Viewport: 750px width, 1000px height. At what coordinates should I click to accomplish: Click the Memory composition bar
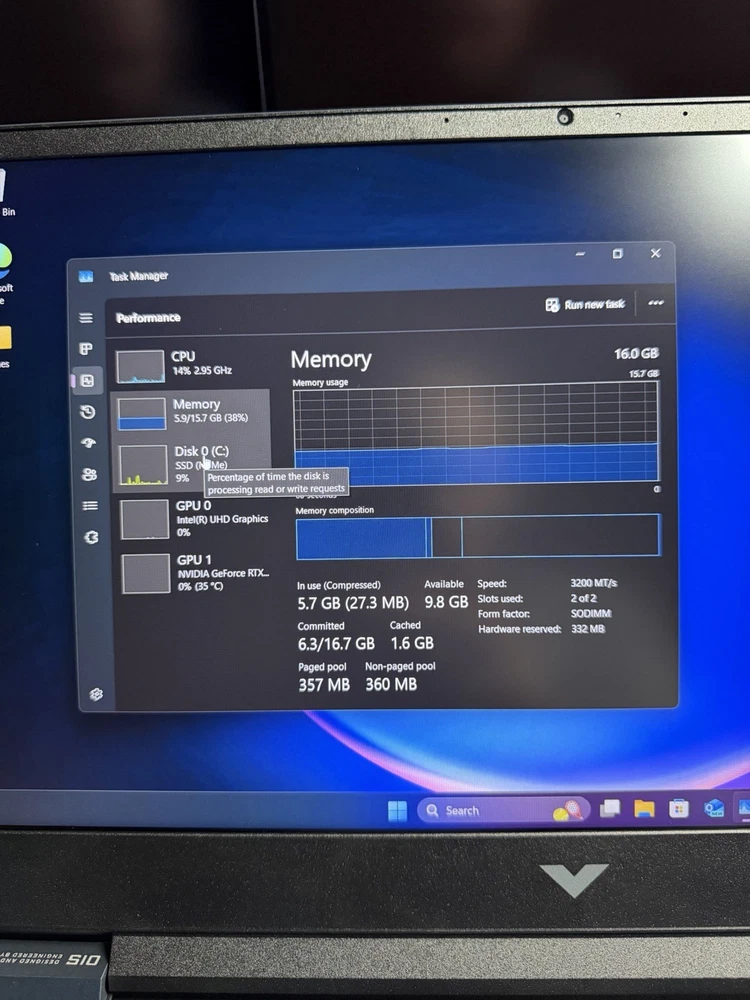point(478,536)
